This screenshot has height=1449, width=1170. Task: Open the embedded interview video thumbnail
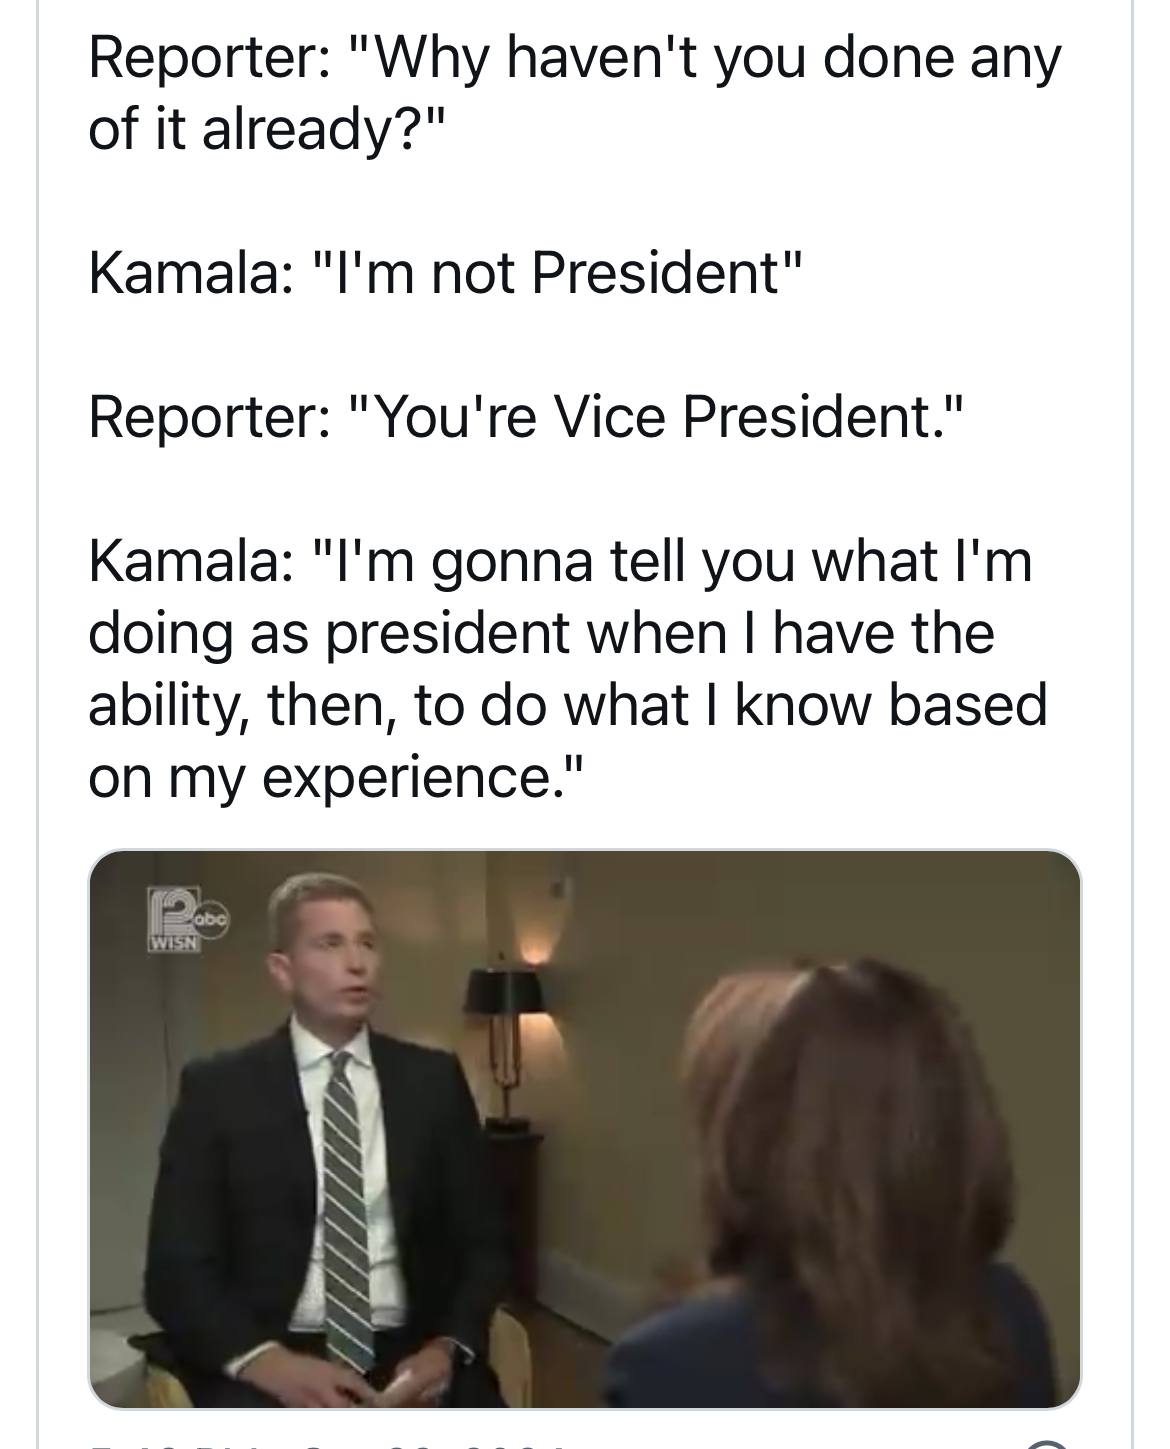[585, 1128]
